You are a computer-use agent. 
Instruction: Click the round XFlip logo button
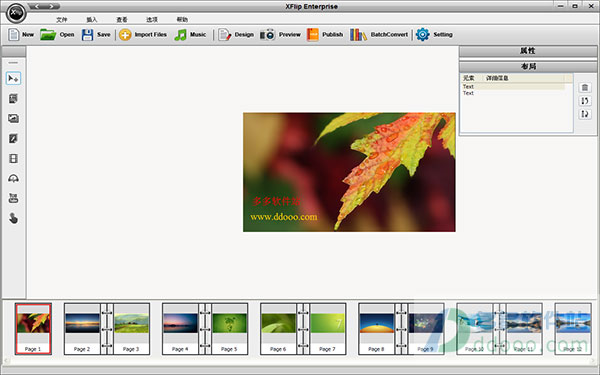(16, 13)
